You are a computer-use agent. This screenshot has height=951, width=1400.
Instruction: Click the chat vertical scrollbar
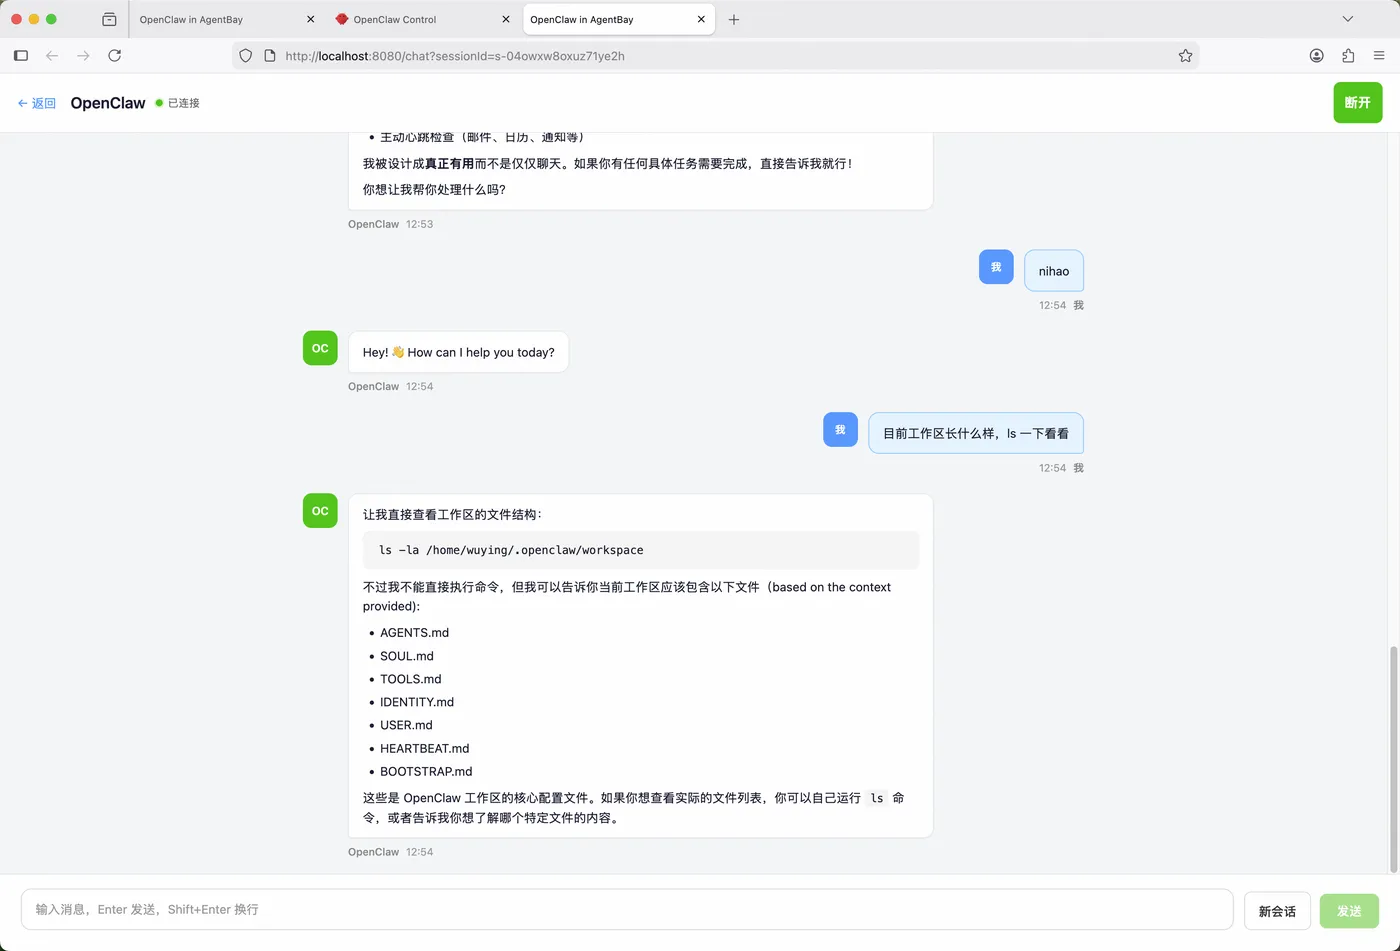coord(1393,760)
